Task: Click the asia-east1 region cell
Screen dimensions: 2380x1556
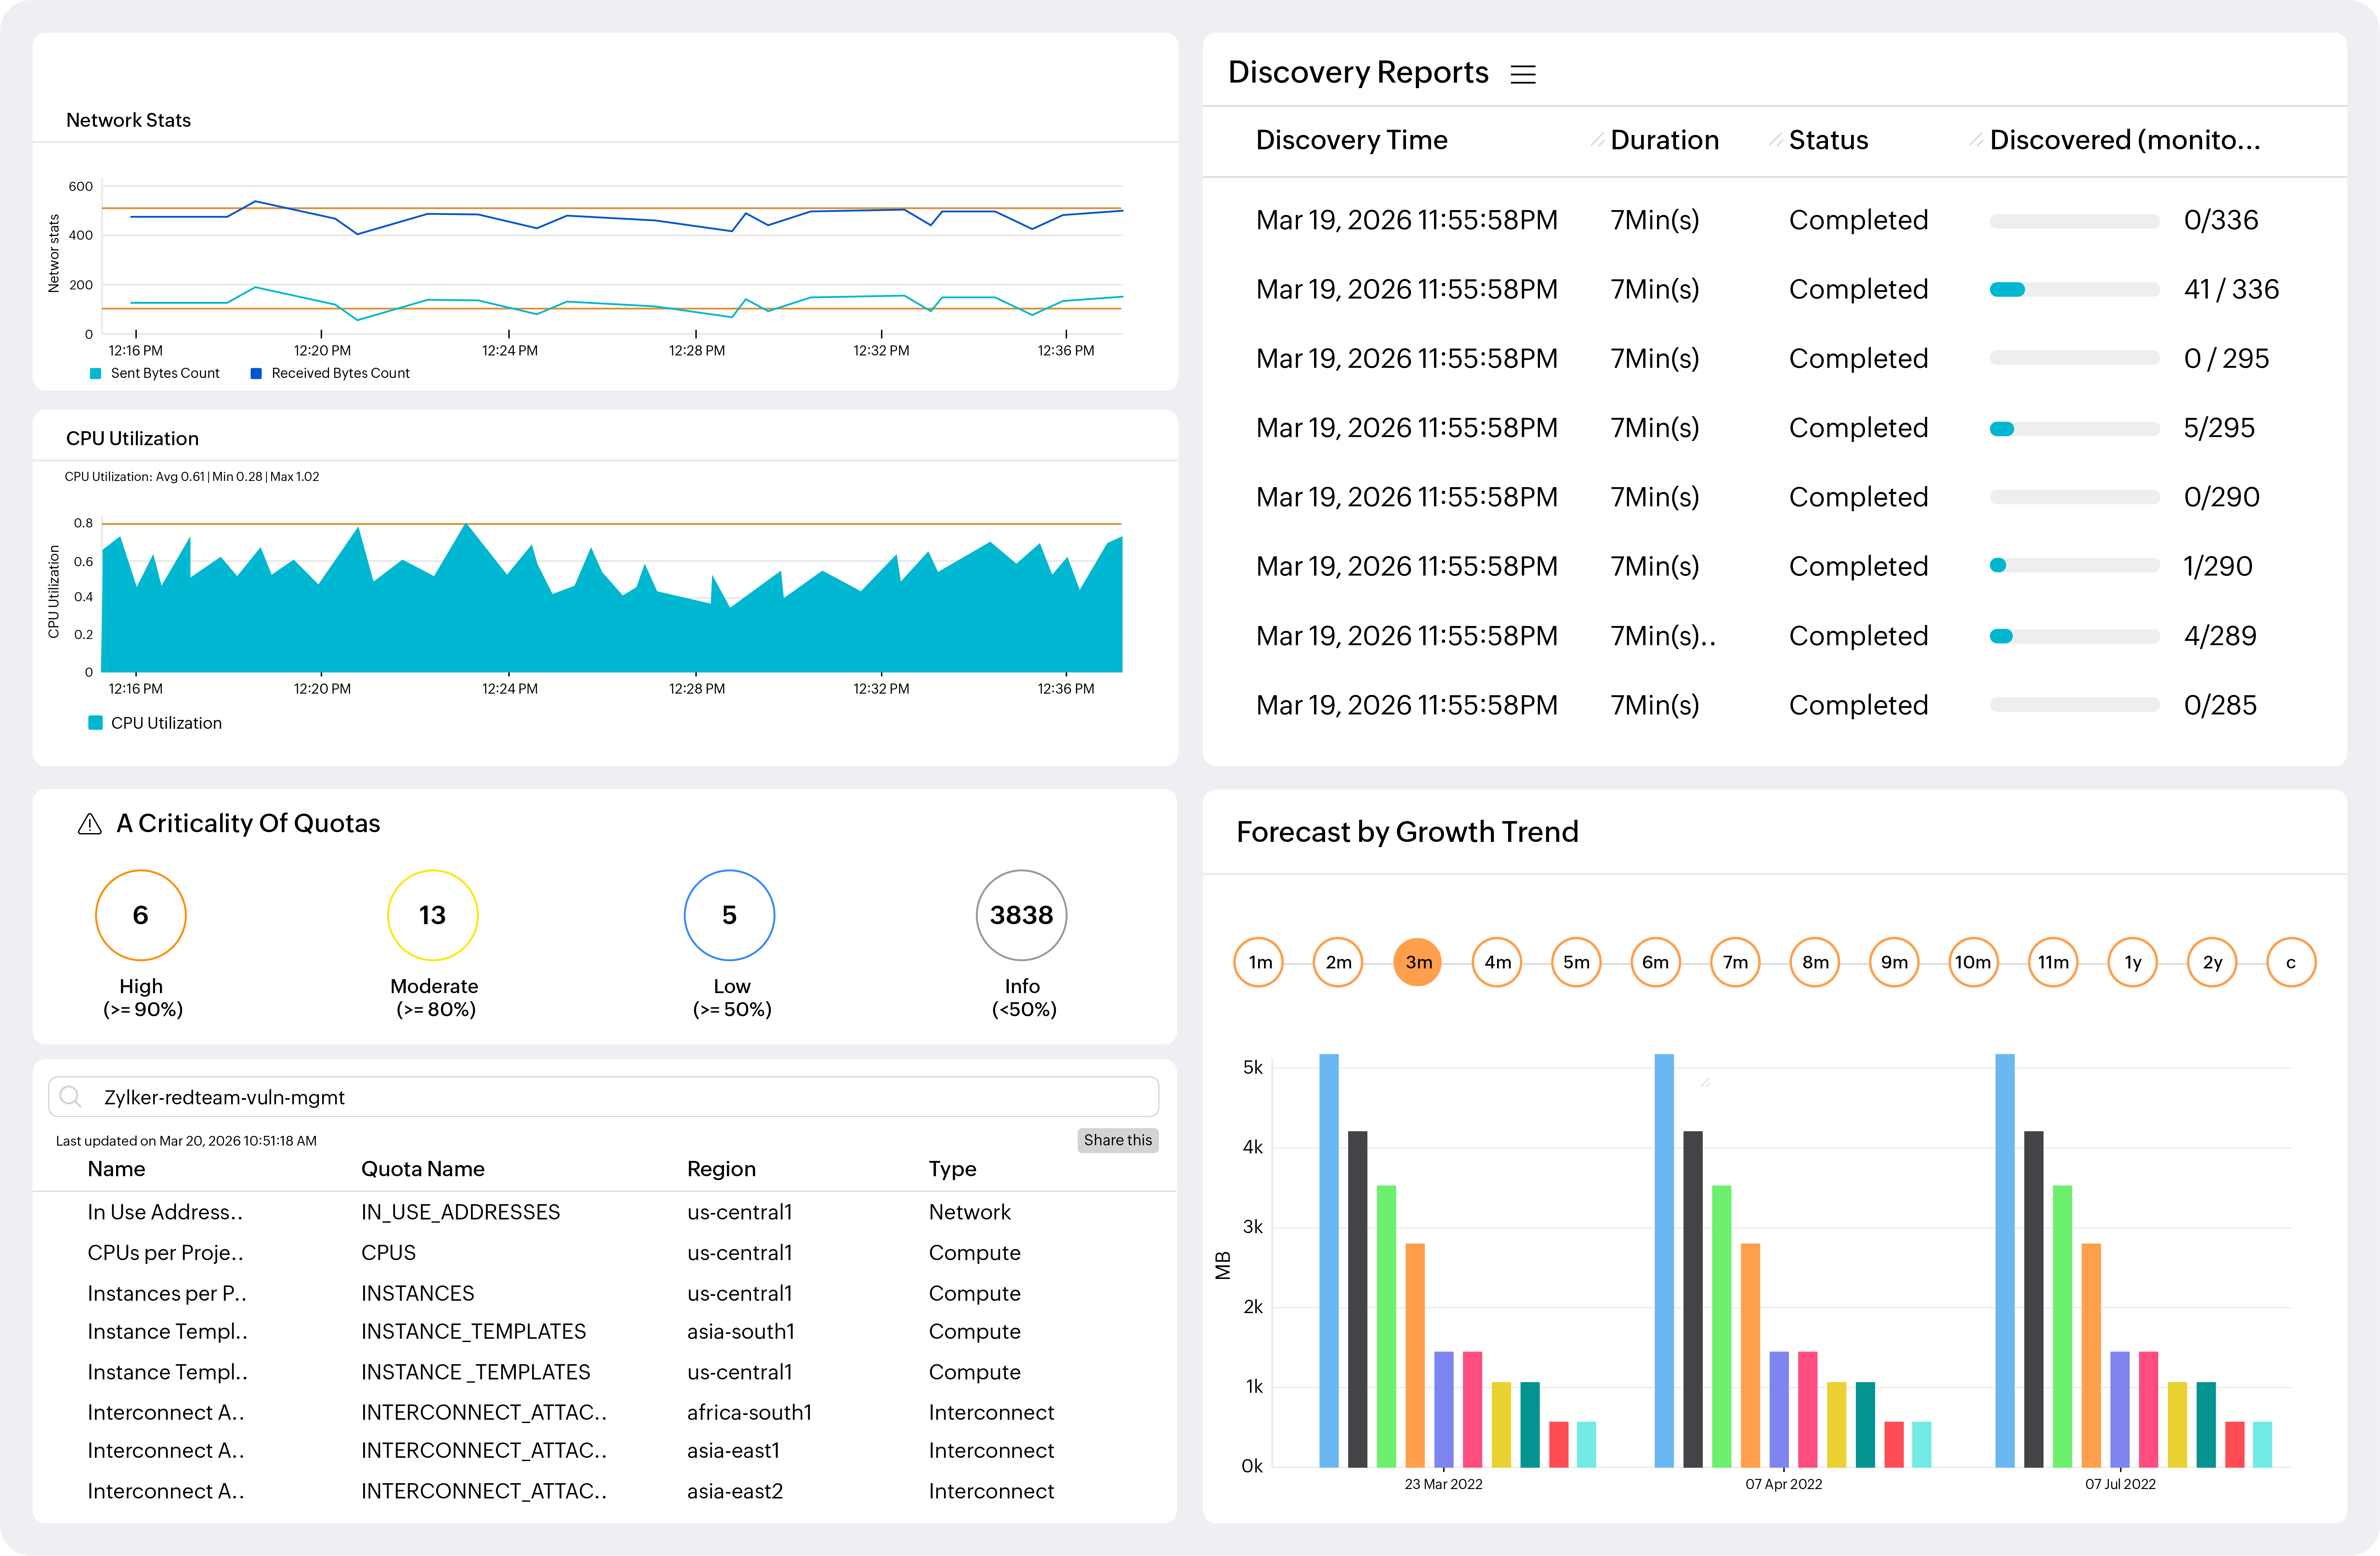Action: tap(733, 1451)
